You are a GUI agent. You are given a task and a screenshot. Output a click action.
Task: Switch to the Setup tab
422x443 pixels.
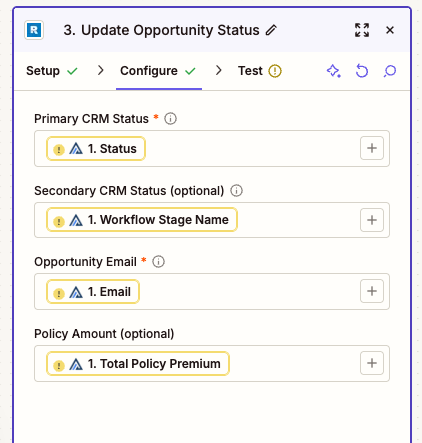click(52, 71)
